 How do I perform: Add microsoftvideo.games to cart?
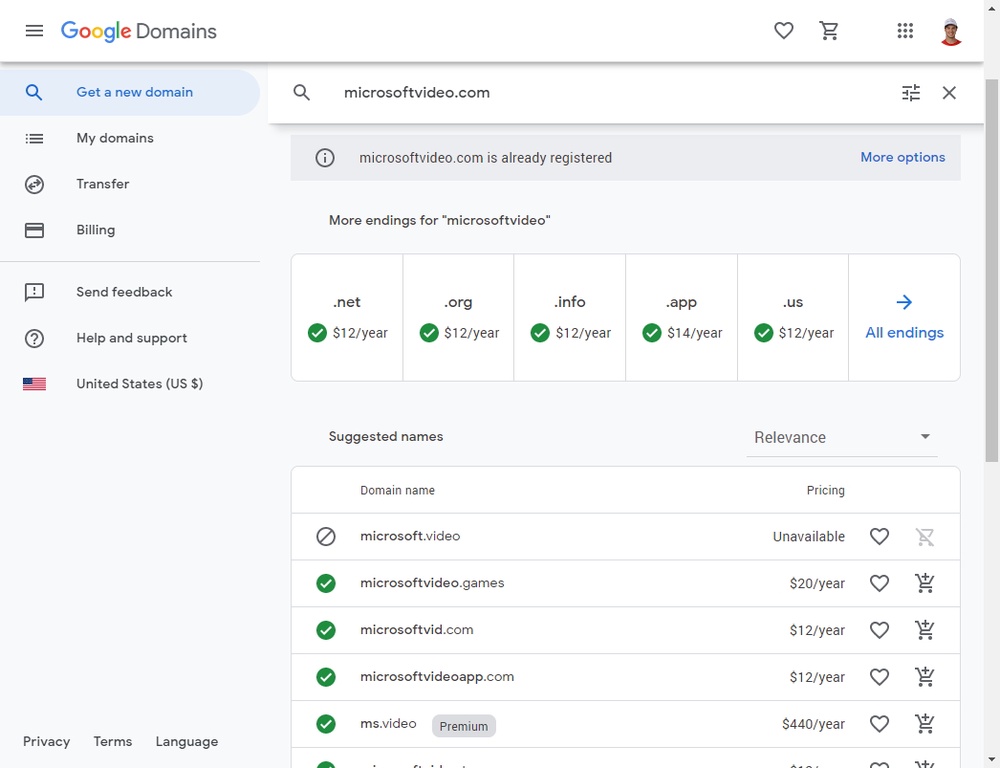[x=924, y=583]
